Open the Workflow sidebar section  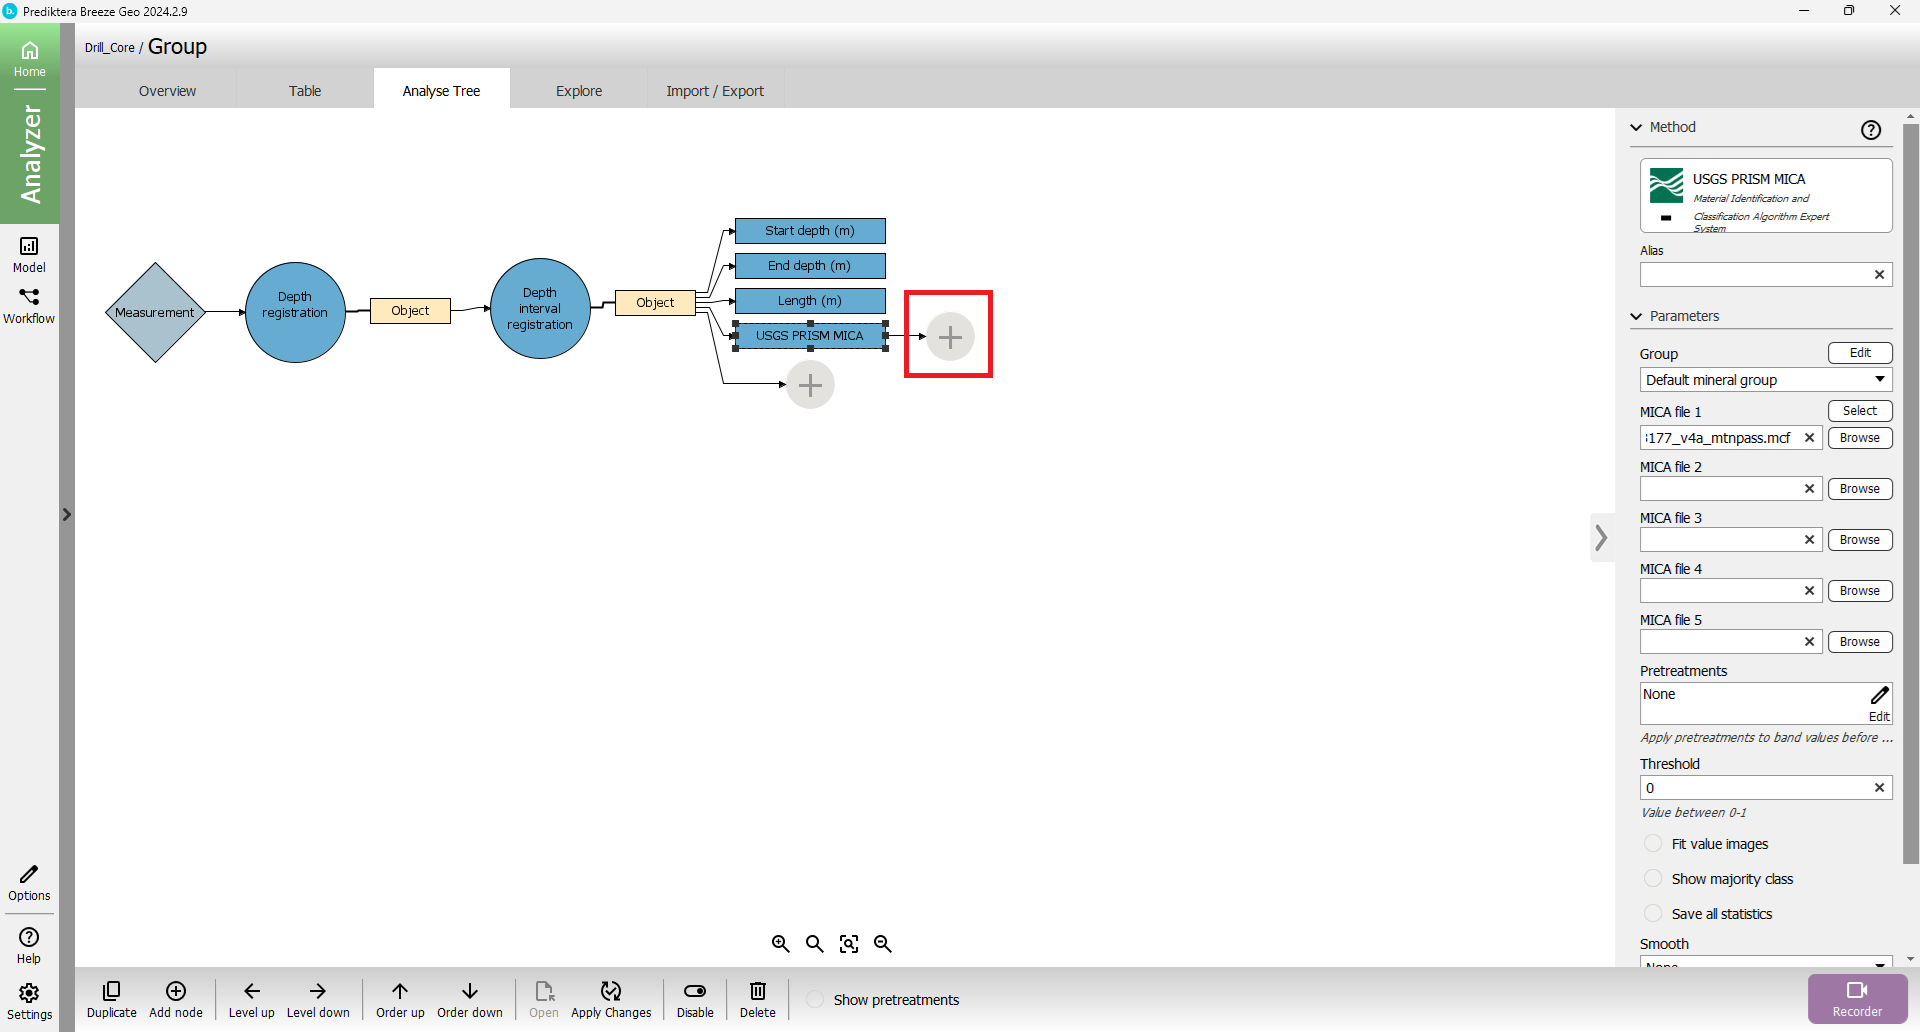point(29,305)
